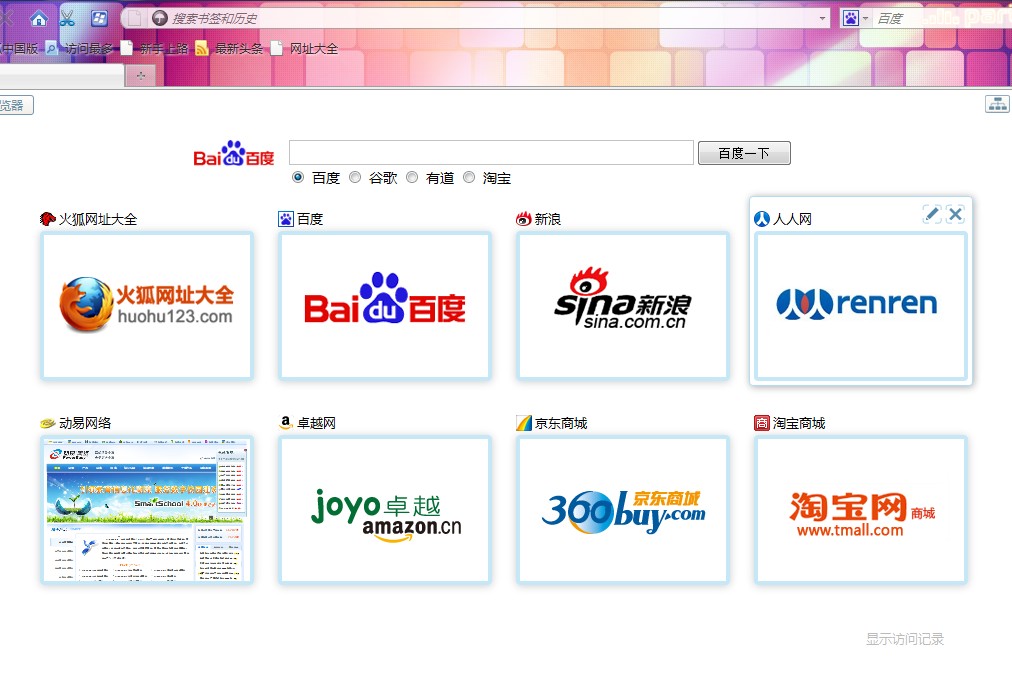1012x676 pixels.
Task: Click the 显示访问记录 link
Action: click(904, 639)
